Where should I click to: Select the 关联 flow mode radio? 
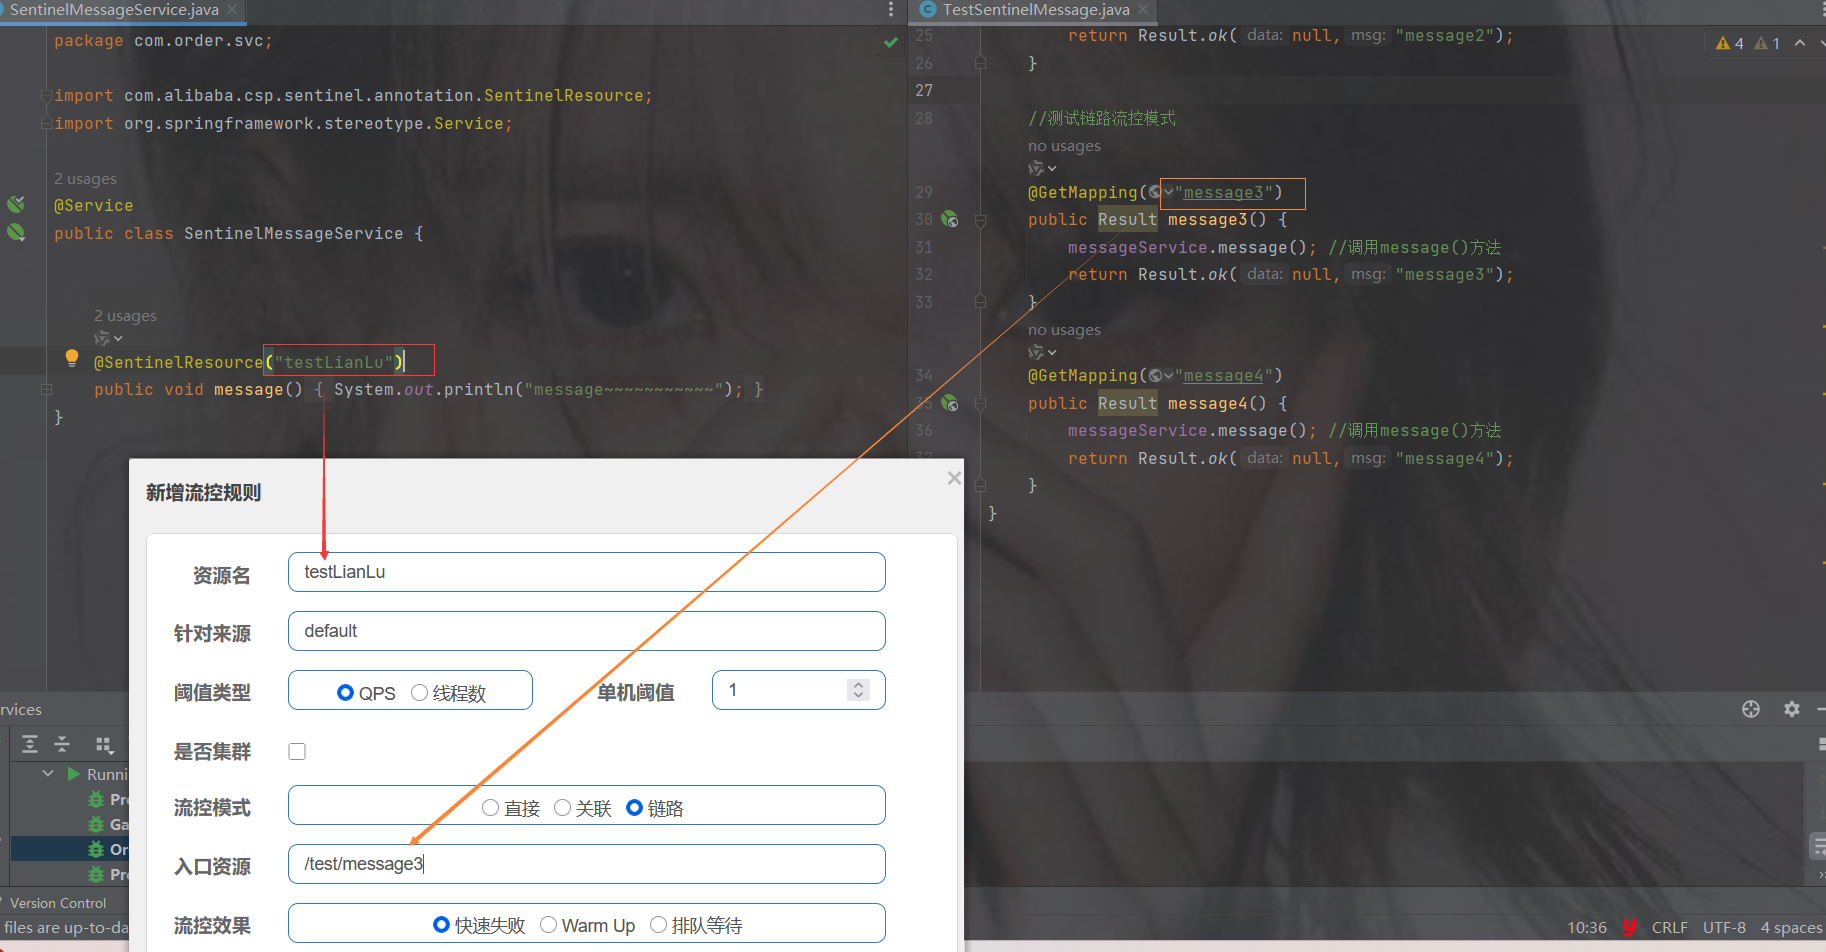tap(562, 808)
